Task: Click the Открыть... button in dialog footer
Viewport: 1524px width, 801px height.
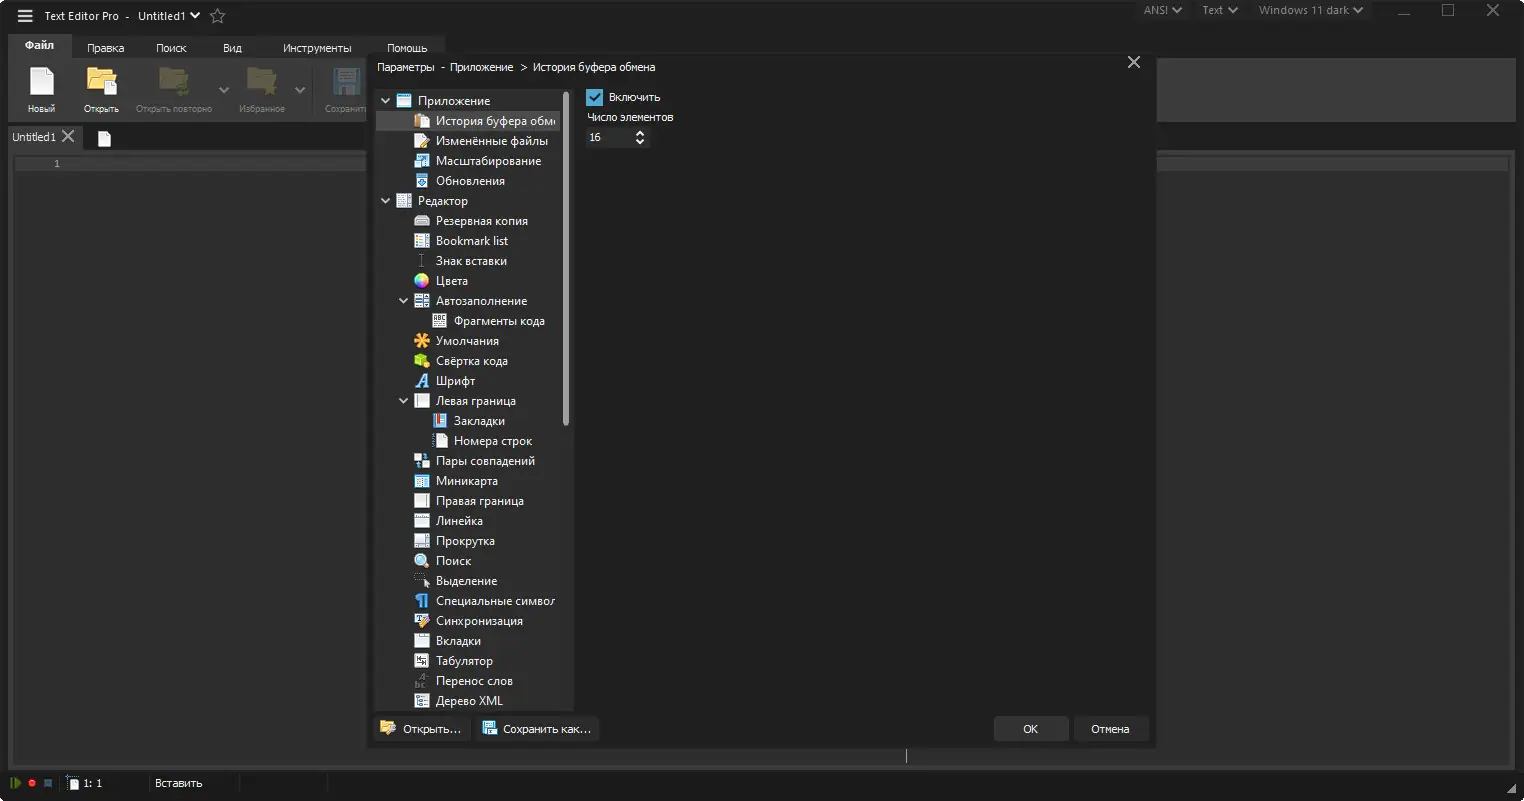Action: tap(421, 729)
